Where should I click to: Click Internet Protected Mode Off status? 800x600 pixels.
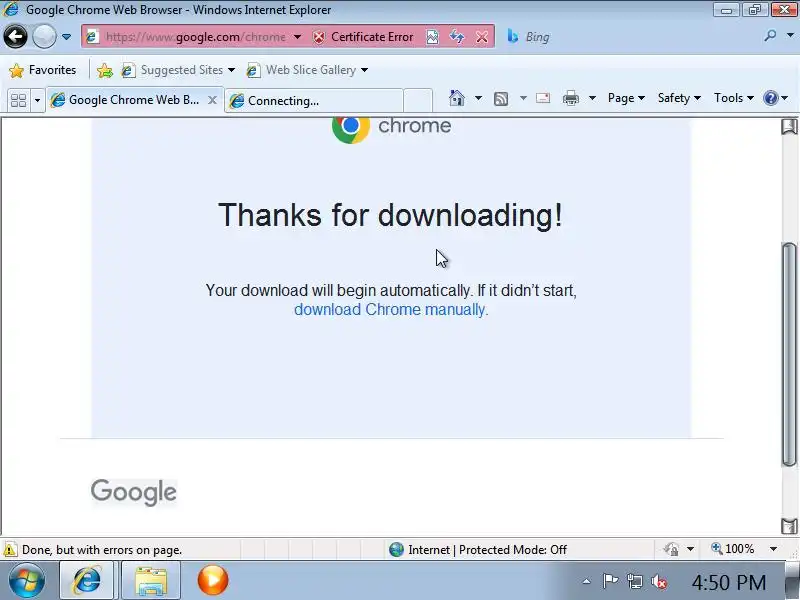(x=478, y=549)
